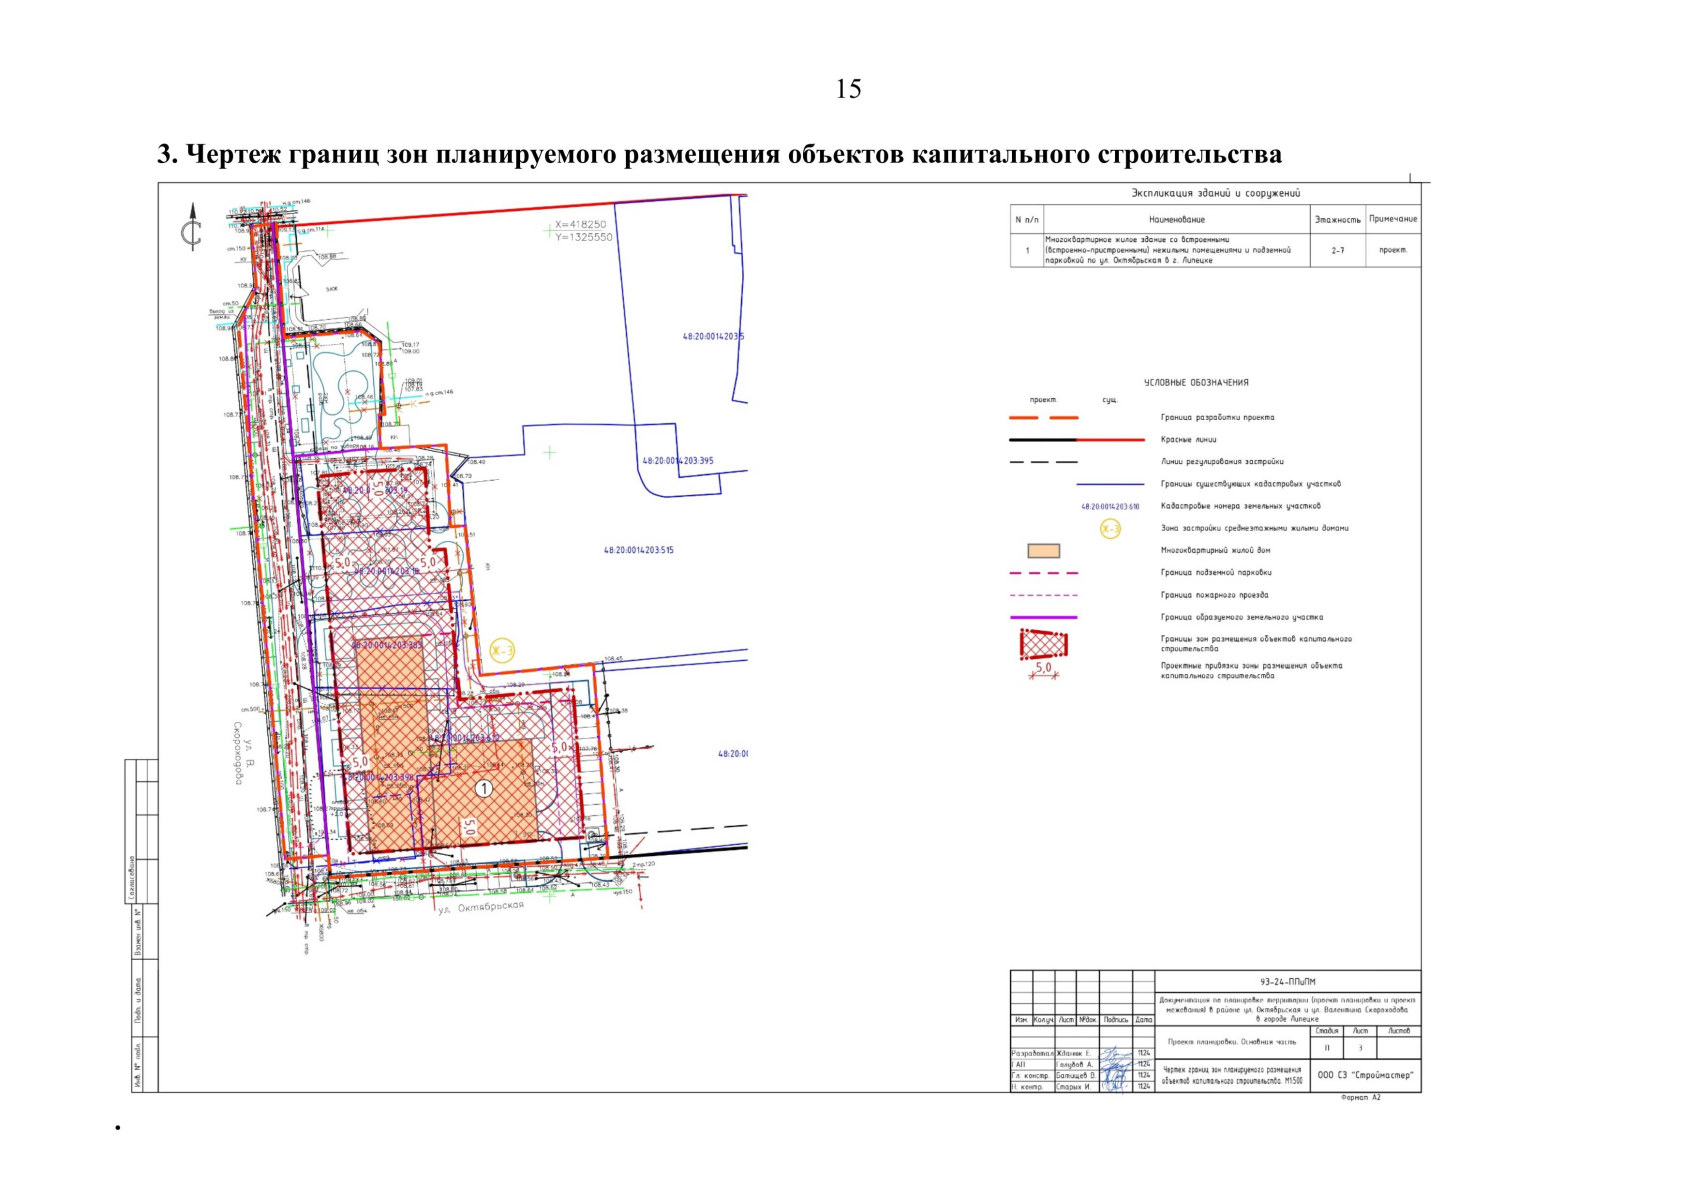Click the section heading '3. Чертеж границ зон'
Image resolution: width=1697 pixels, height=1200 pixels.
[x=719, y=155]
